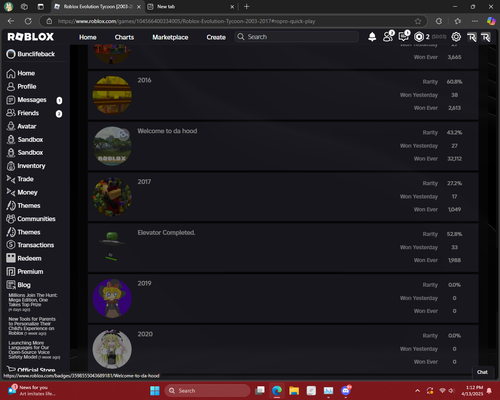
Task: Open Inventory in the sidebar
Action: pyautogui.click(x=26, y=166)
